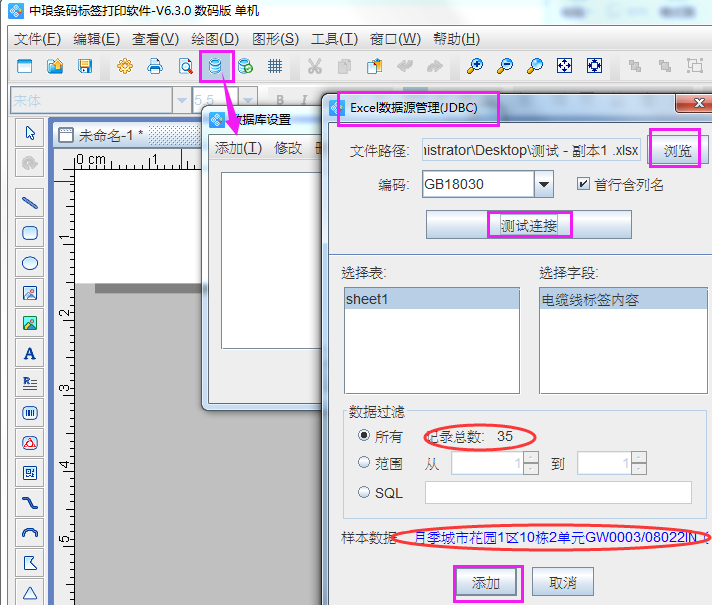Click 修改 in database settings window
The width and height of the screenshot is (712, 605).
point(288,148)
